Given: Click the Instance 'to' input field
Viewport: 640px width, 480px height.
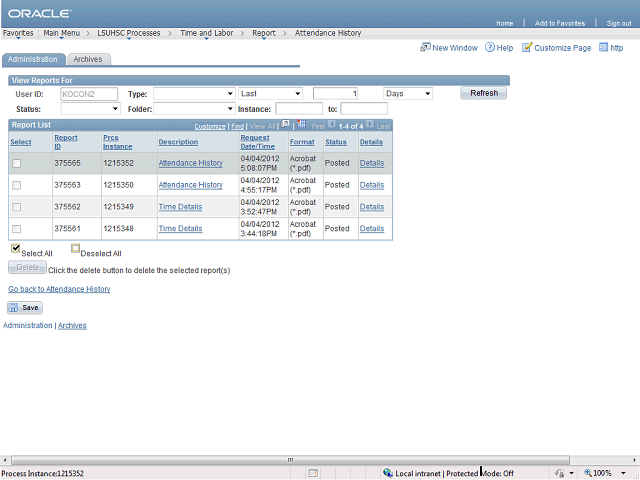Looking at the screenshot, I should (364, 109).
